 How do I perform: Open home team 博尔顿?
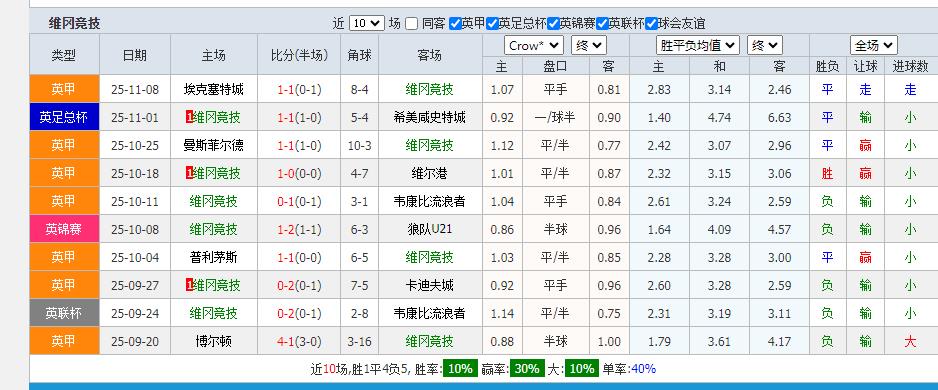[214, 342]
